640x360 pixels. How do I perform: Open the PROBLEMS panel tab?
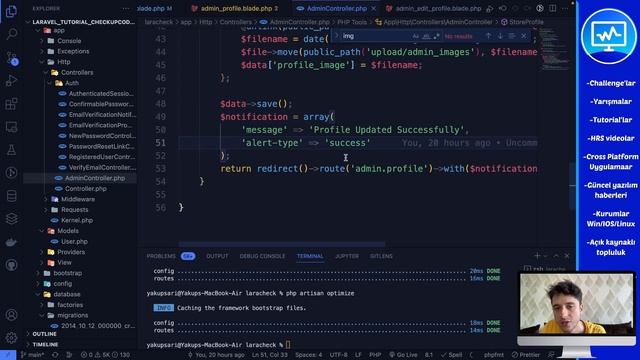161,256
